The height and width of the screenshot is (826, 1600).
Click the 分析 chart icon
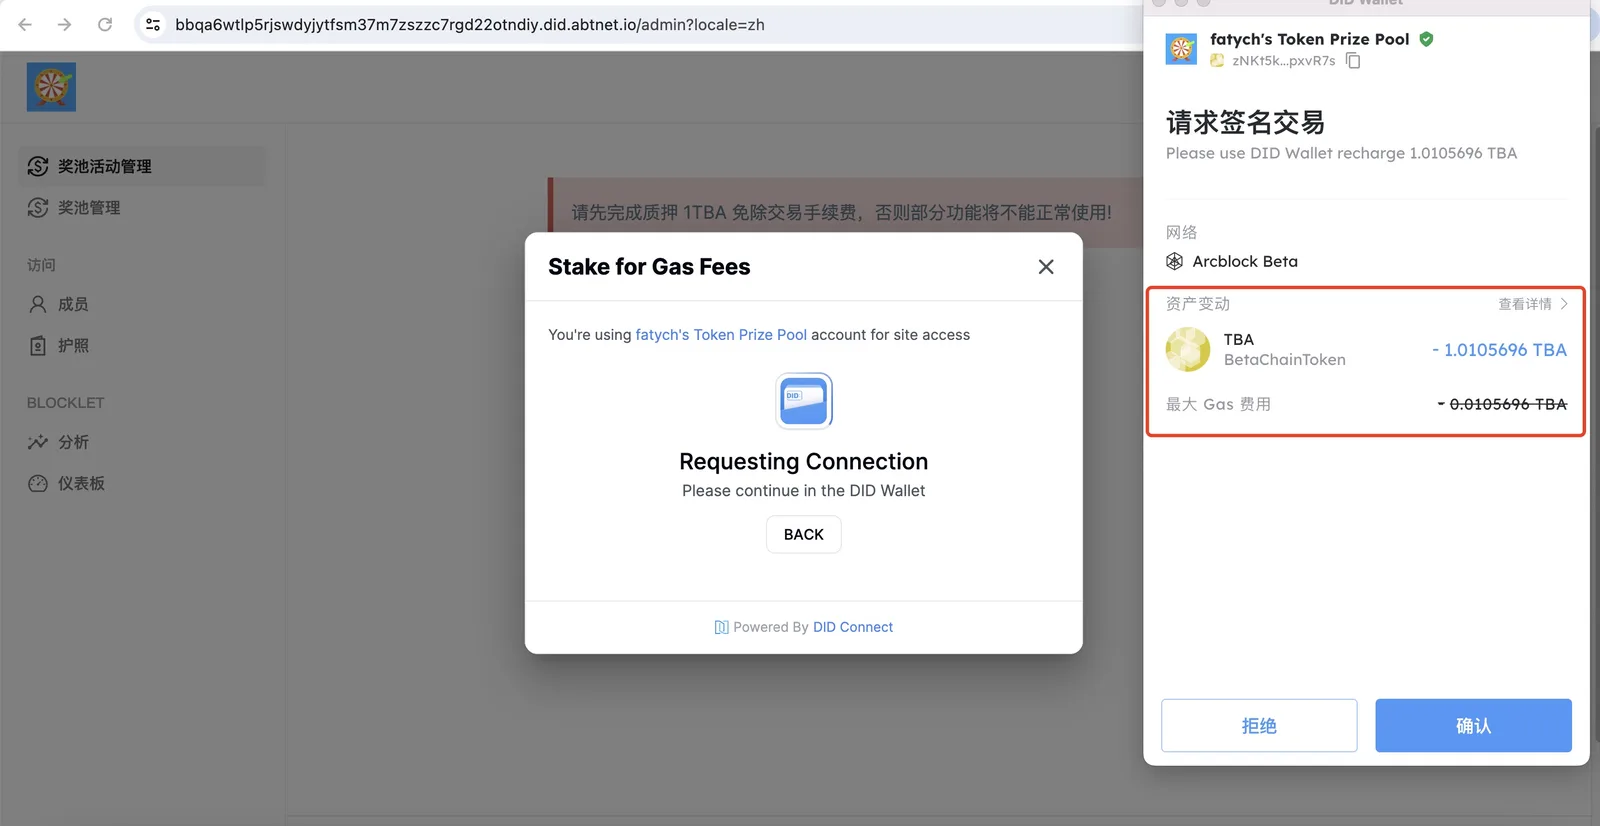click(38, 442)
